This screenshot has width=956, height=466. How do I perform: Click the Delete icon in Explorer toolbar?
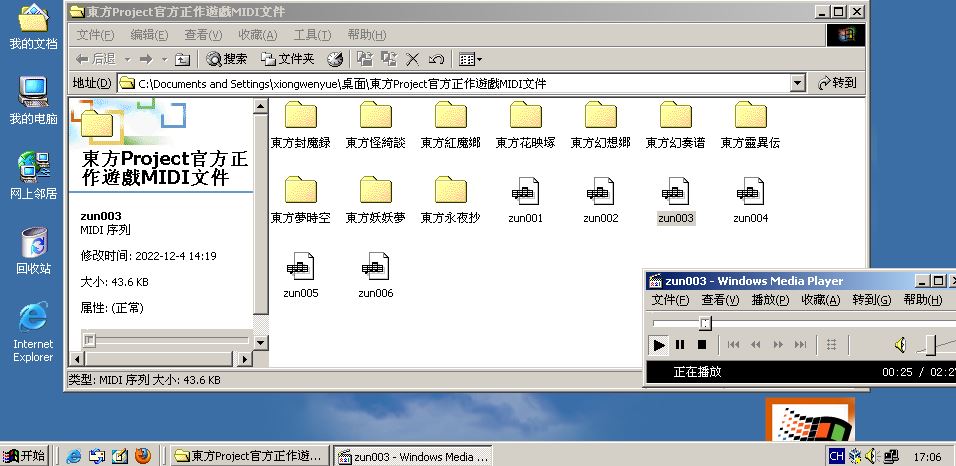tap(414, 59)
